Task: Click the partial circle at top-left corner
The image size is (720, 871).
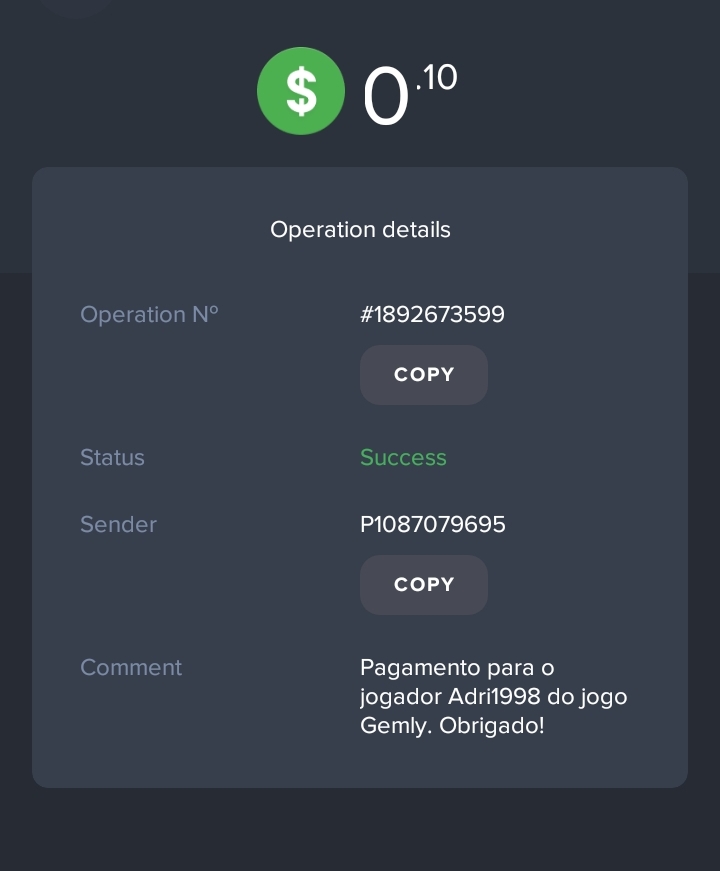Action: click(75, 5)
